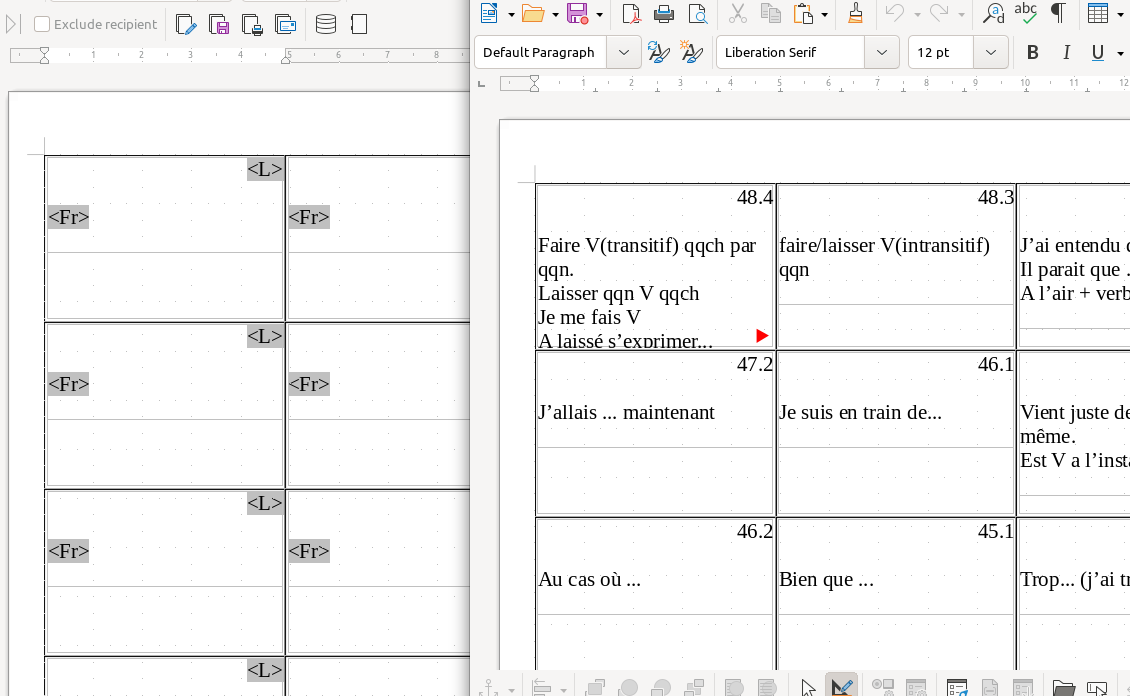The width and height of the screenshot is (1130, 696).
Task: Click the text 'faire/laisser V(intransitif)'
Action: pyautogui.click(x=884, y=246)
